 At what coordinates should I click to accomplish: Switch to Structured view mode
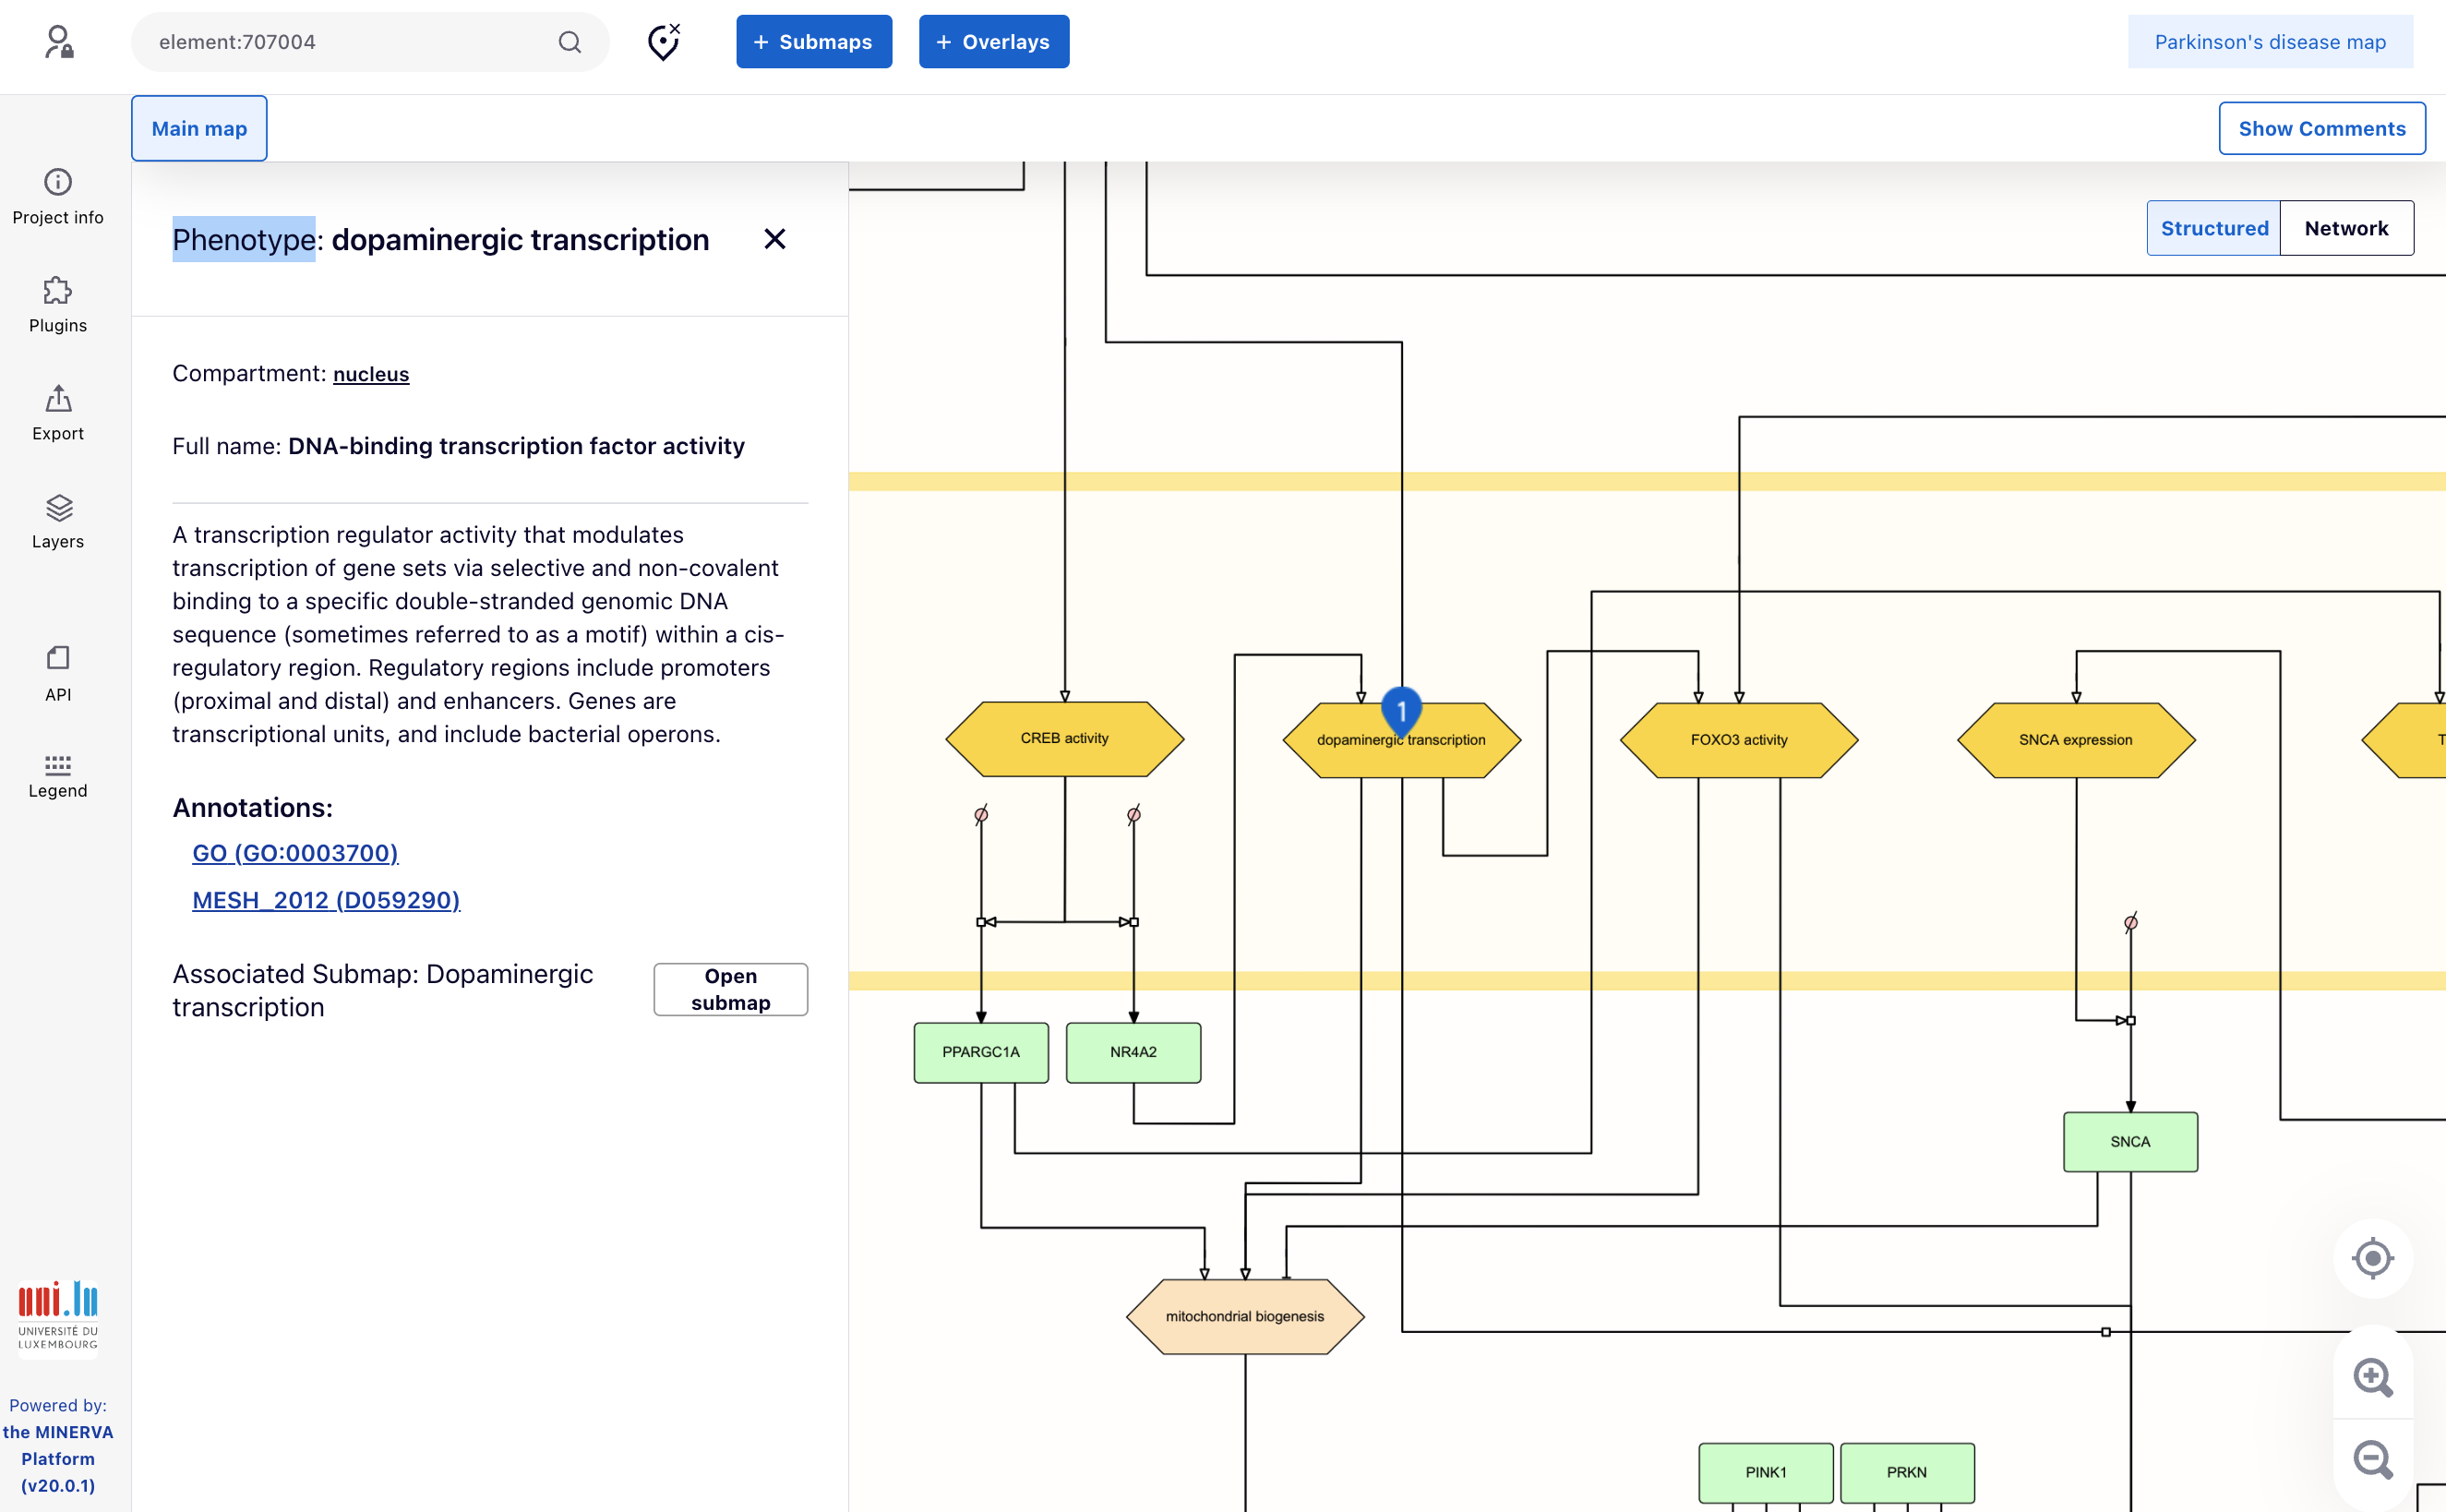(x=2213, y=228)
